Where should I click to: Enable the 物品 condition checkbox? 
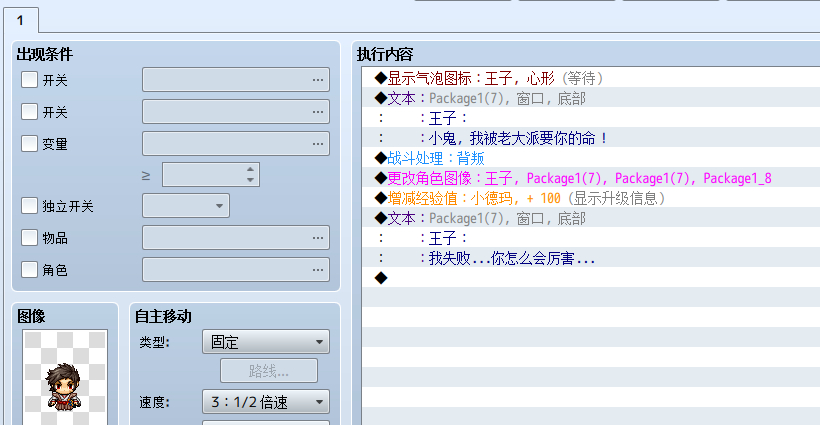point(29,238)
